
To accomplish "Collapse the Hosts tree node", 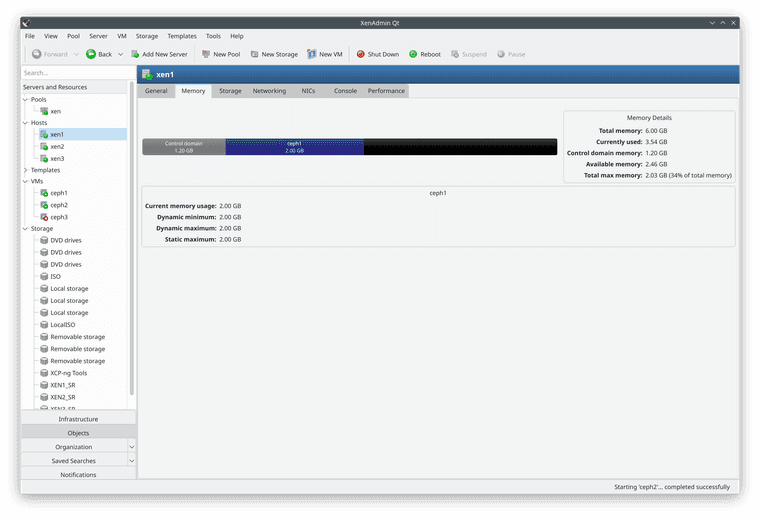I will 26,123.
